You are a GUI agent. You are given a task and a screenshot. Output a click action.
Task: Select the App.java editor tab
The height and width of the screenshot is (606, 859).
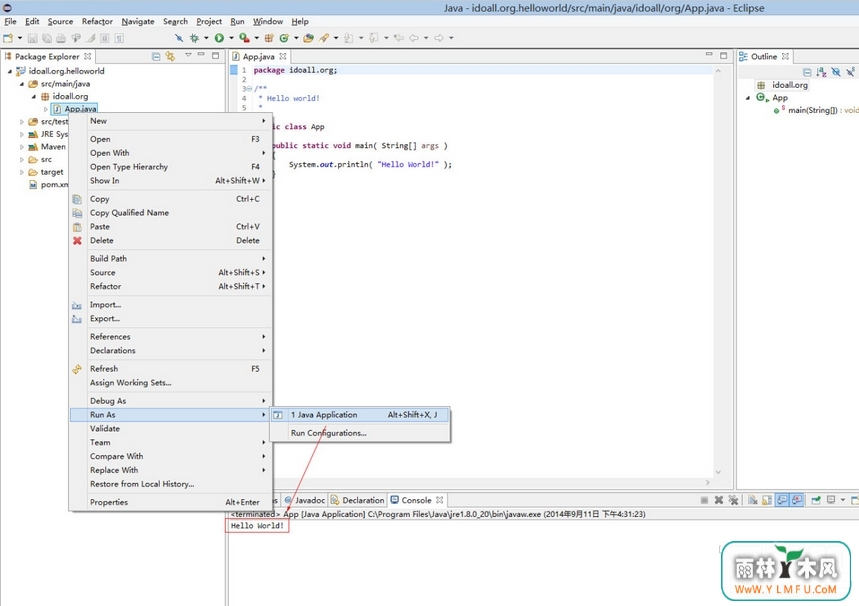coord(258,56)
